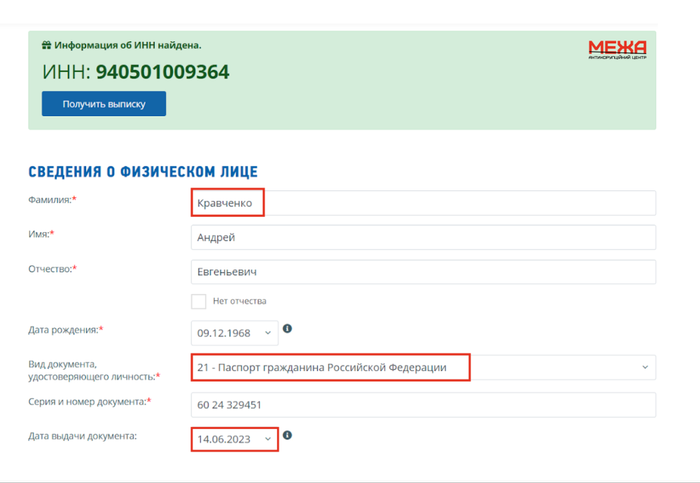Click the "Нет отчества" label text
The width and height of the screenshot is (700, 483).
click(239, 301)
